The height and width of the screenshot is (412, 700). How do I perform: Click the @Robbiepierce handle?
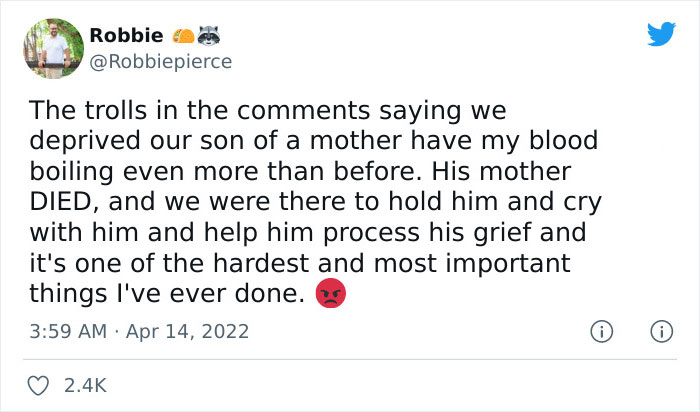160,61
